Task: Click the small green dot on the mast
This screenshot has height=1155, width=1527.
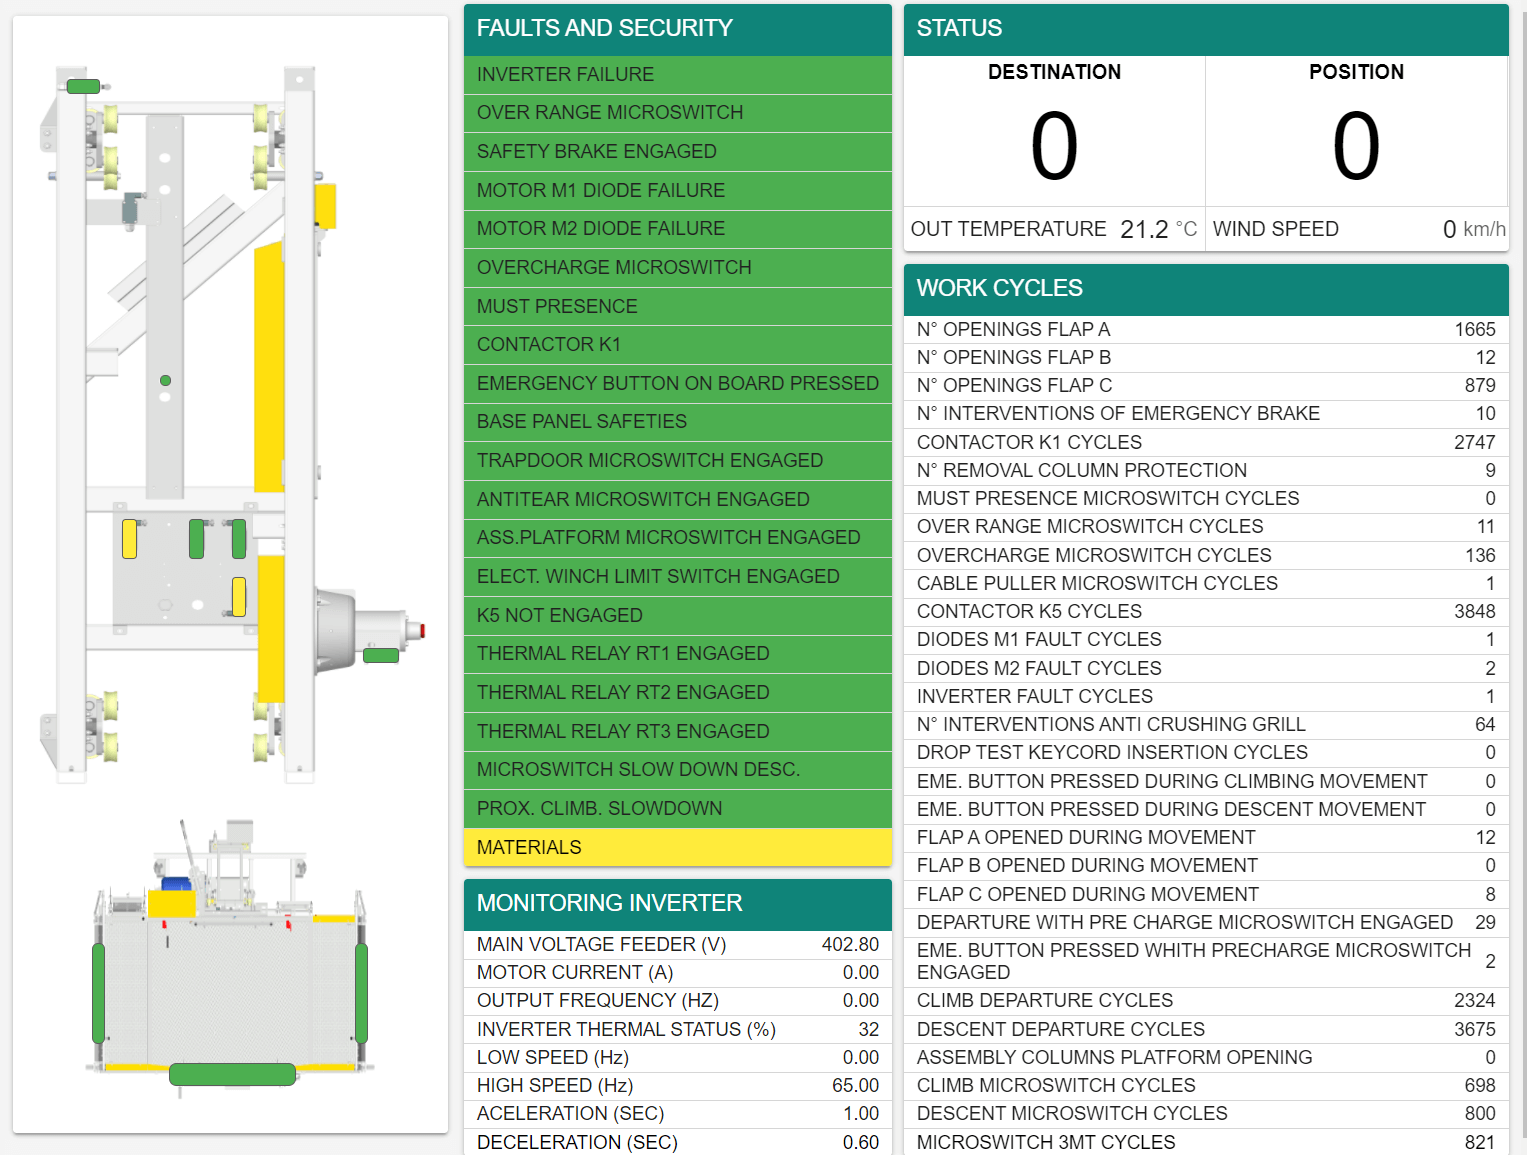Action: tap(165, 380)
